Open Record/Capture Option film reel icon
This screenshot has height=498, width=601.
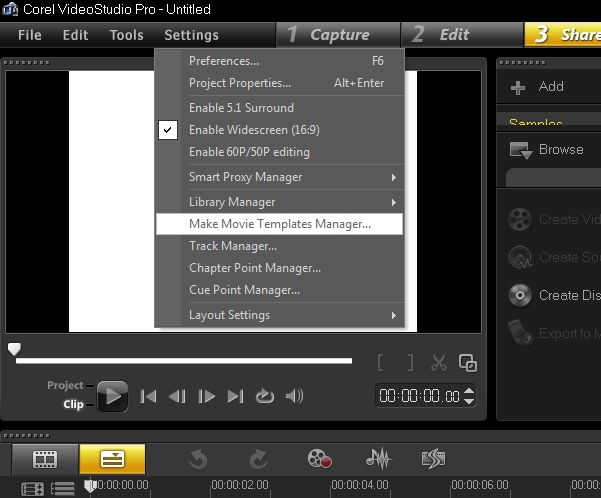[319, 459]
